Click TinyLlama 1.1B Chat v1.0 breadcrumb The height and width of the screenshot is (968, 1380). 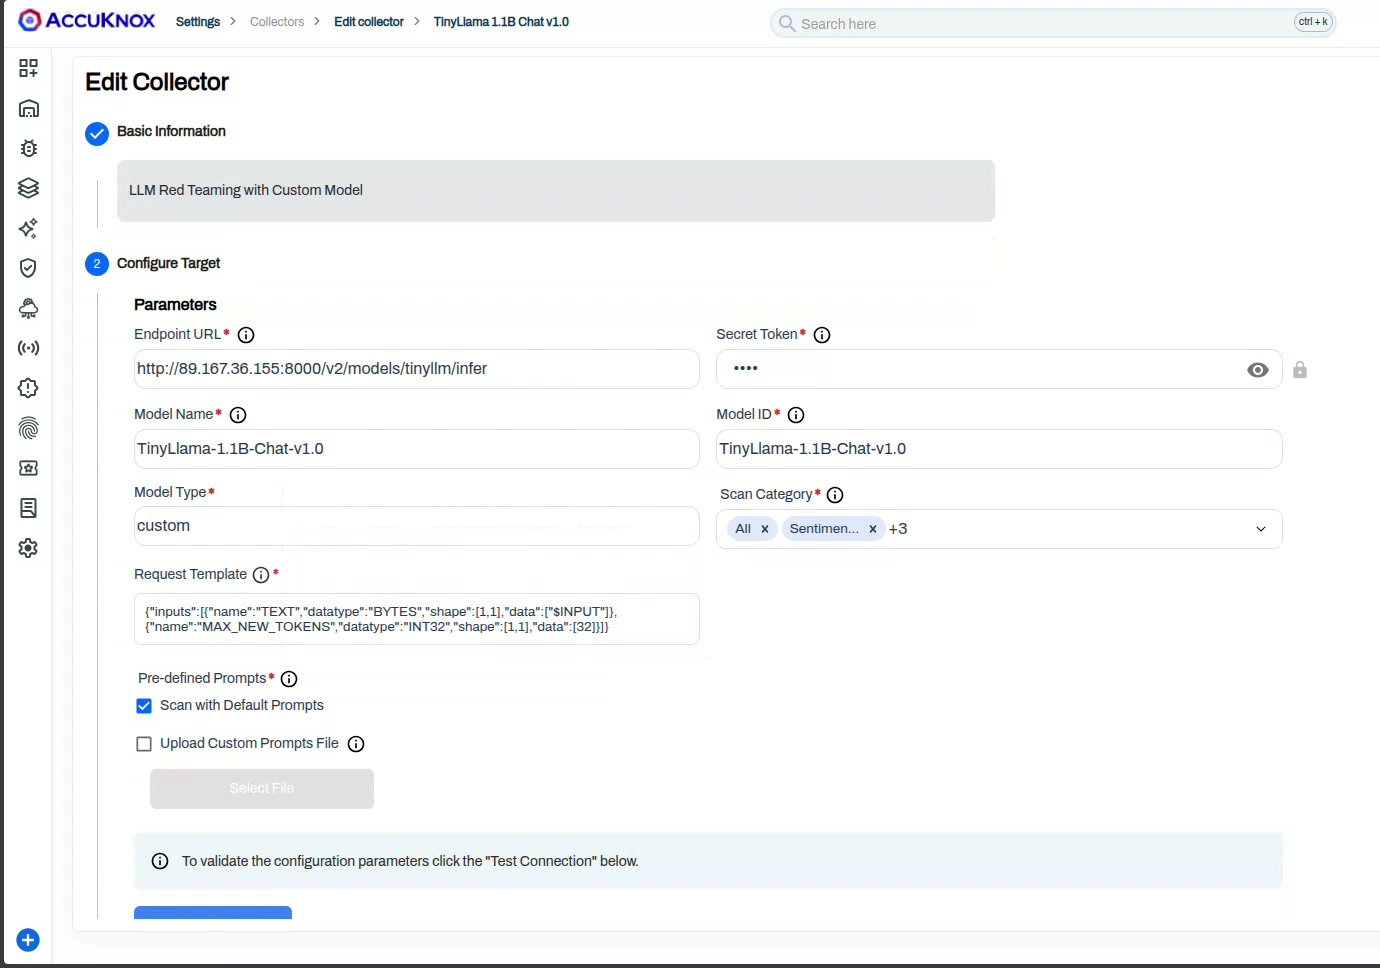(x=501, y=22)
